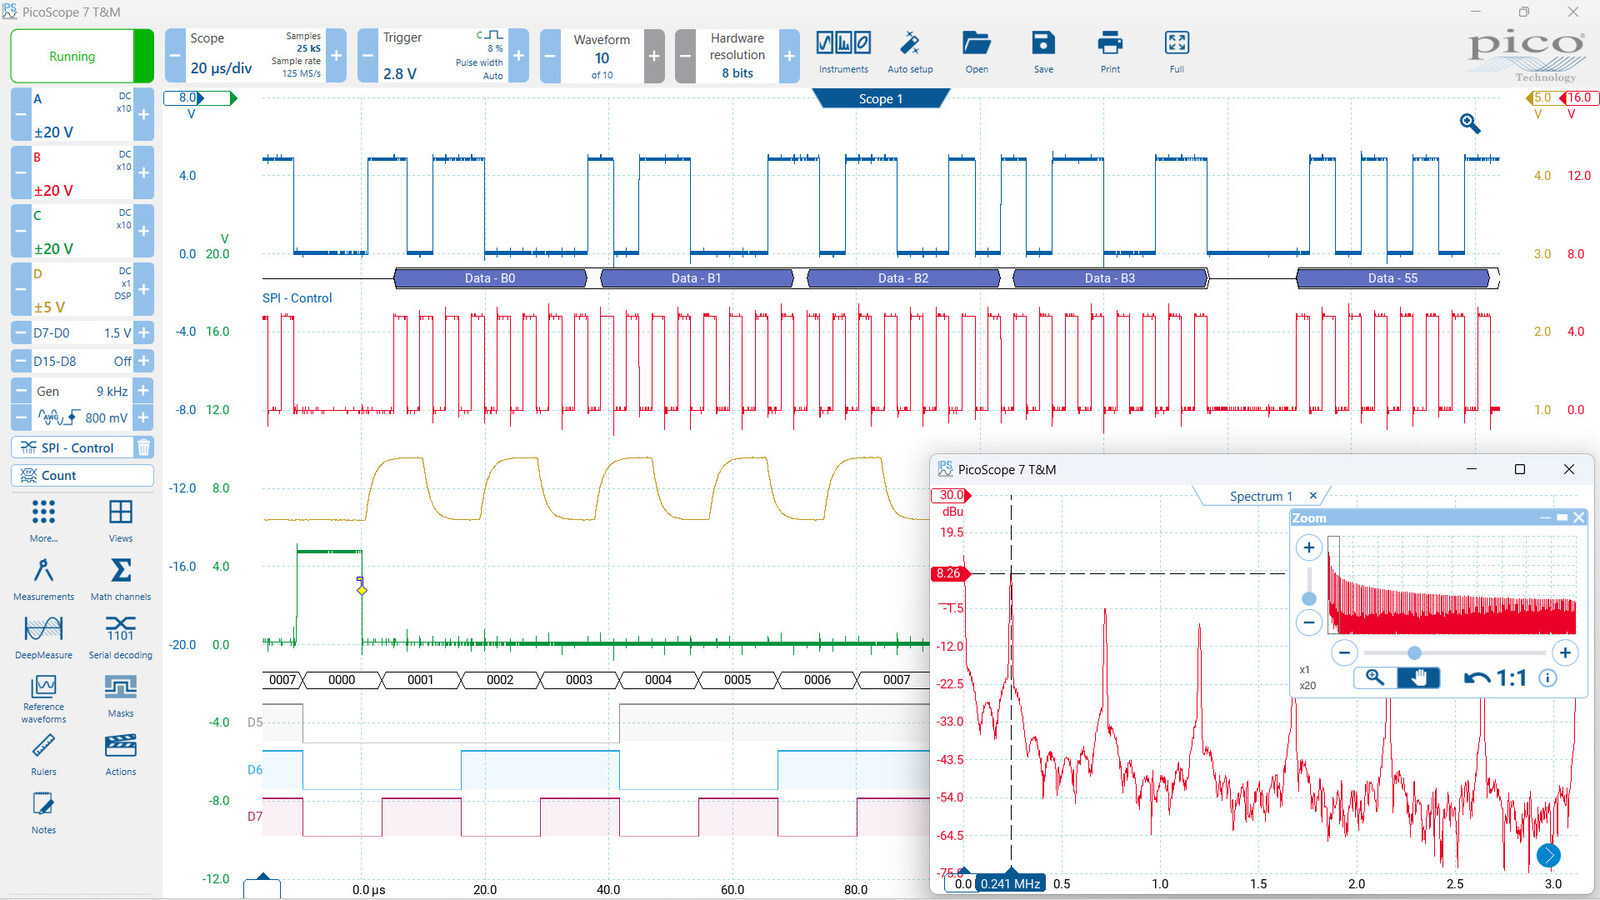Image resolution: width=1600 pixels, height=900 pixels.
Task: Toggle channel A ±20 V settings
Action: pyautogui.click(x=82, y=114)
